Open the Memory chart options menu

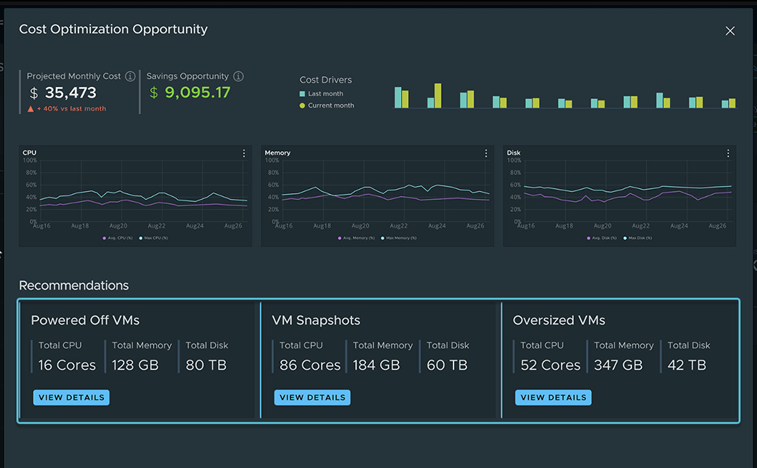coord(486,153)
